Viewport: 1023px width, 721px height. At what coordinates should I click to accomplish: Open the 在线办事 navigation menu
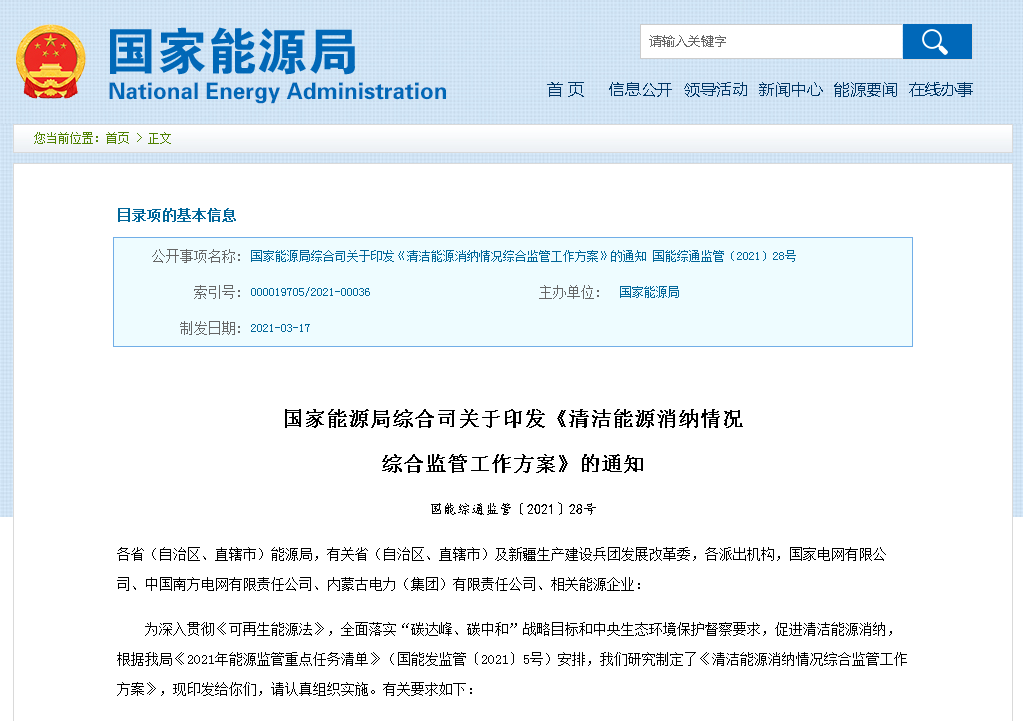point(940,89)
